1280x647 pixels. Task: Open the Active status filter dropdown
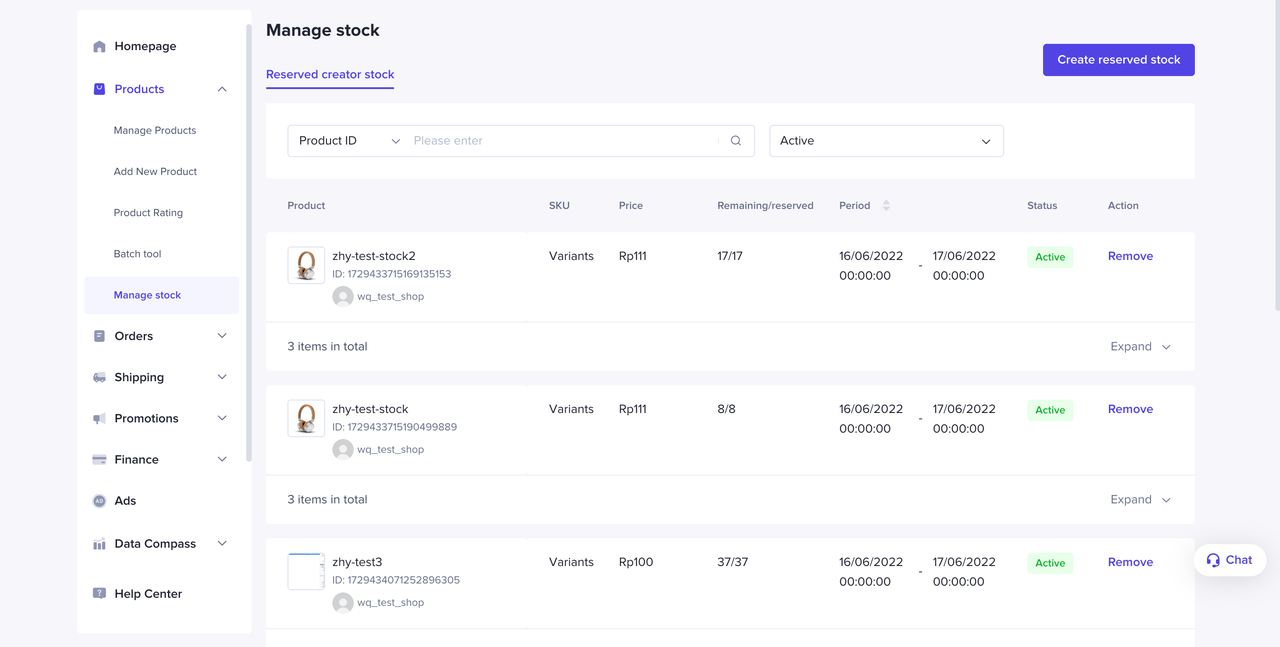tap(885, 141)
